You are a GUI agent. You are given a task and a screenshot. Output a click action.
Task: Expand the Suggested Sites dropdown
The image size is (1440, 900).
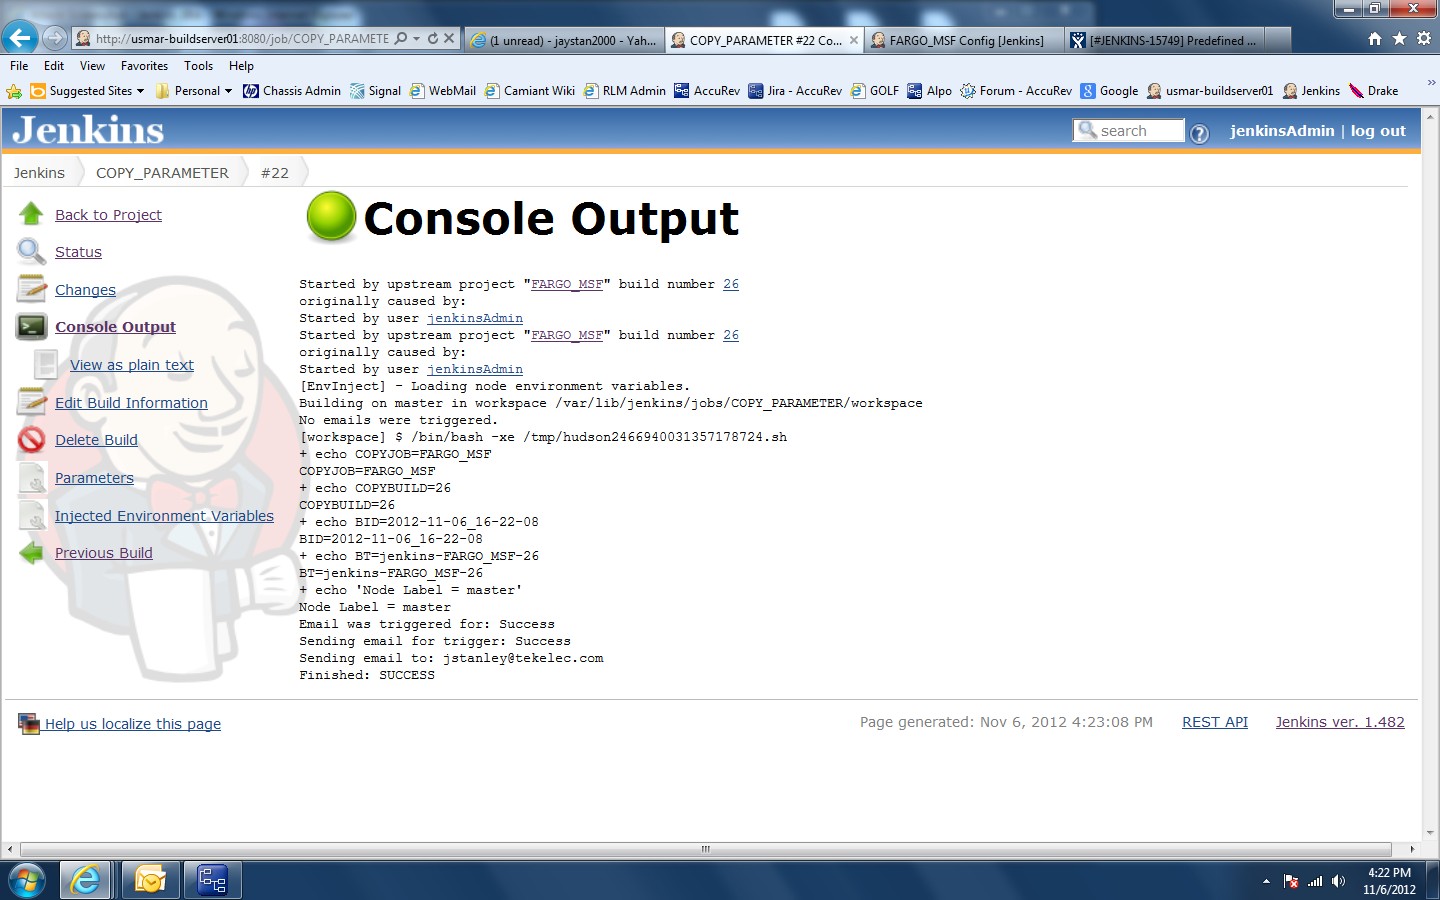[x=140, y=91]
